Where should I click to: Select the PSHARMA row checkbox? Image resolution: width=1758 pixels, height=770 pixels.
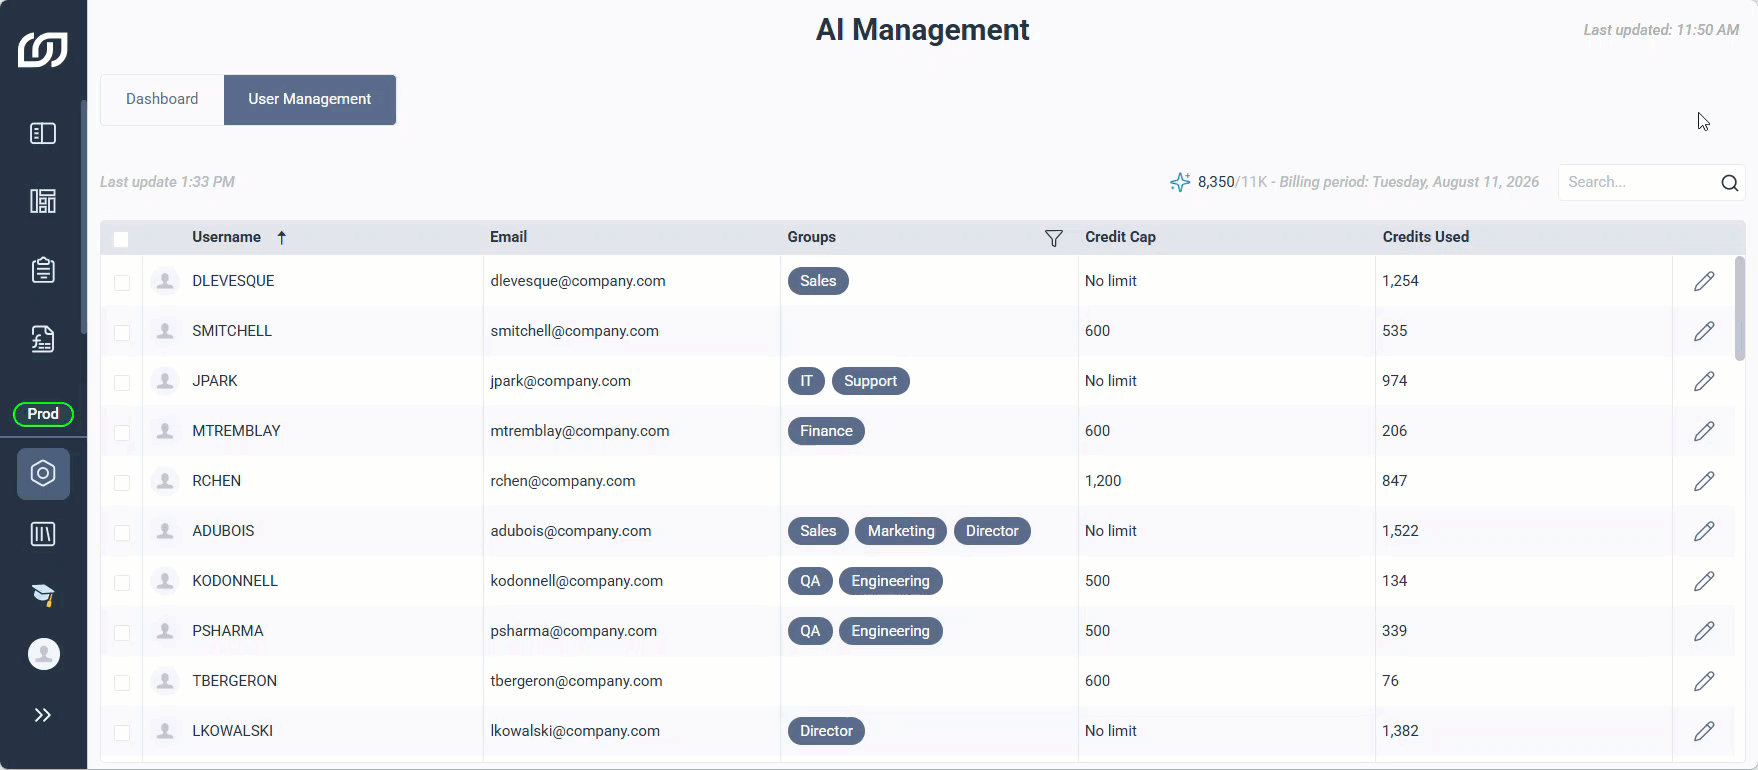(122, 633)
